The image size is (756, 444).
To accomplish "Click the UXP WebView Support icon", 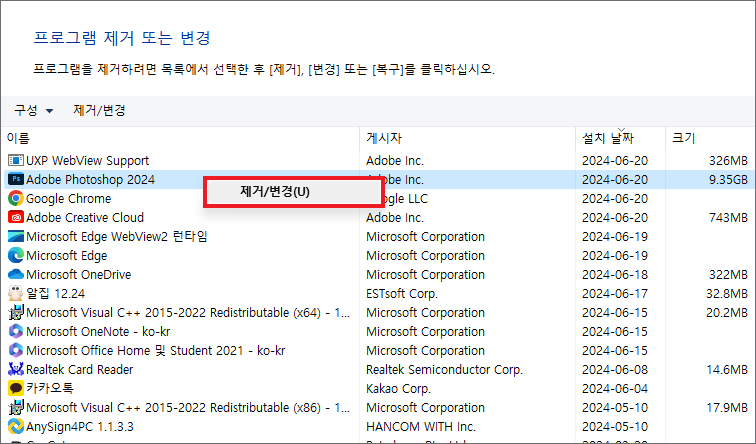I will pos(16,160).
